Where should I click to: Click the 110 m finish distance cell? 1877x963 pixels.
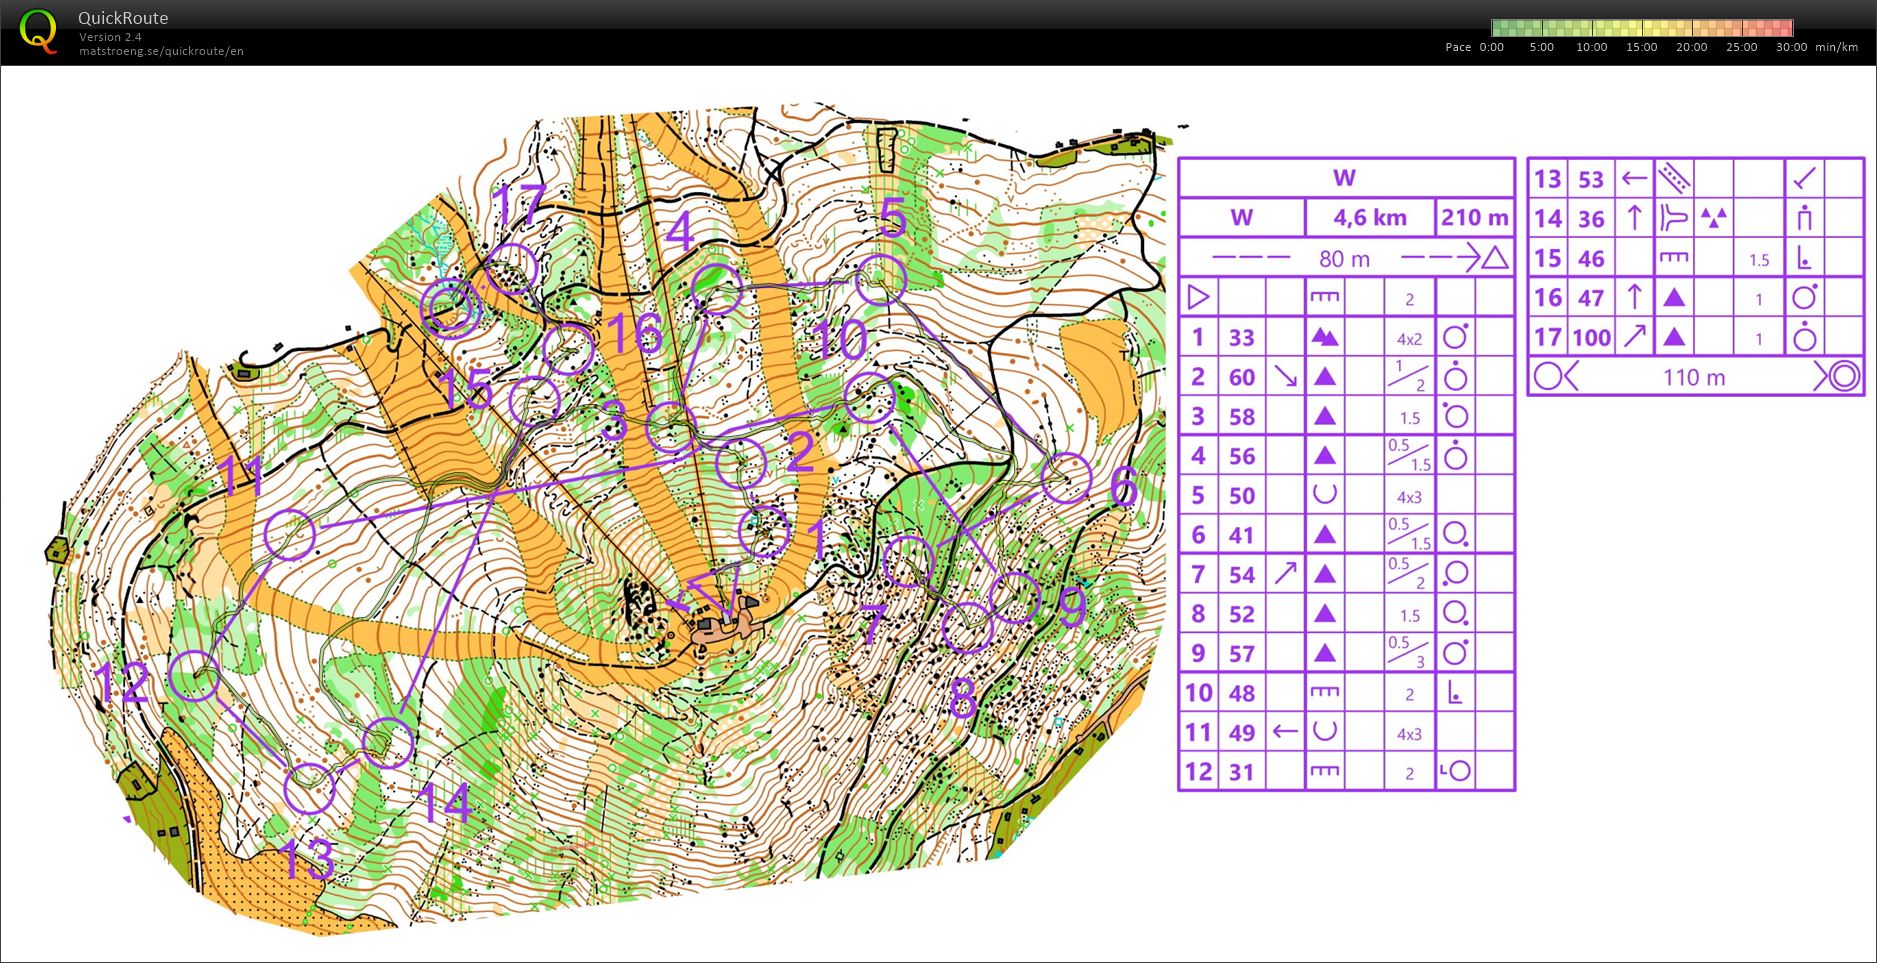(x=1694, y=377)
